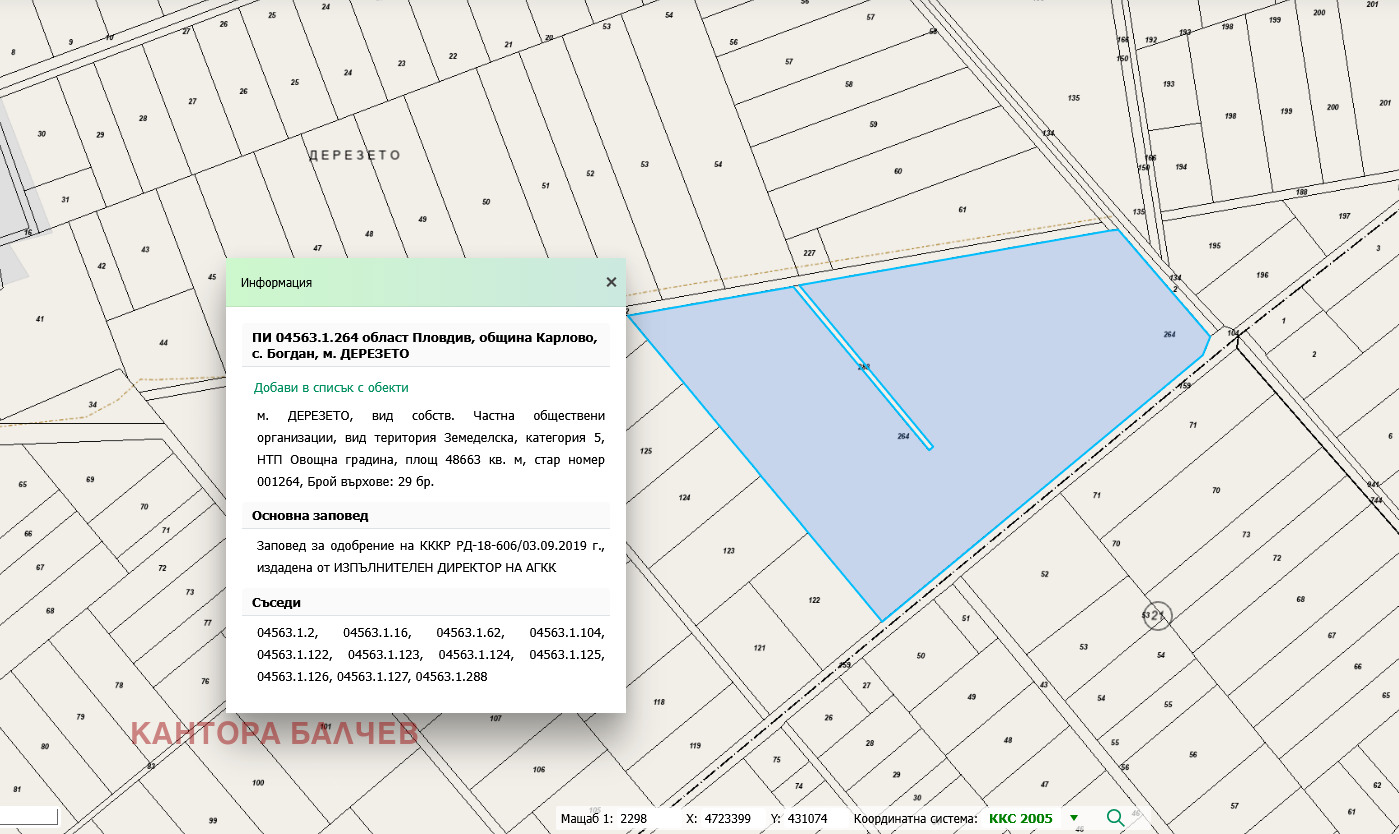Click neighbor ID 04563.1.126

pos(294,677)
